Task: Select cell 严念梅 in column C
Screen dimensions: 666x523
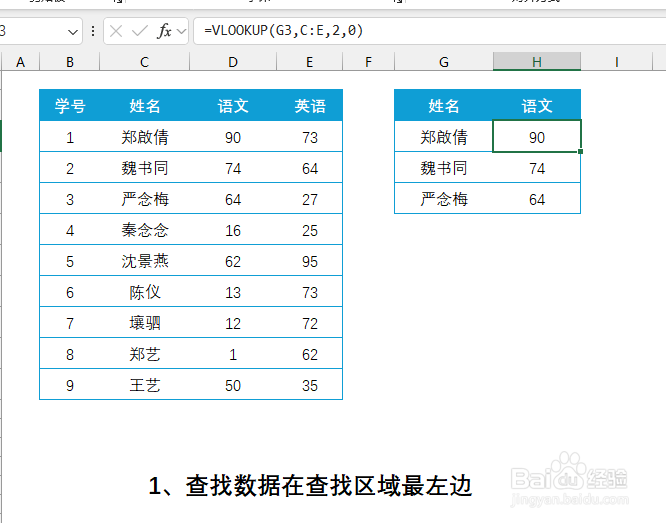Action: [144, 199]
